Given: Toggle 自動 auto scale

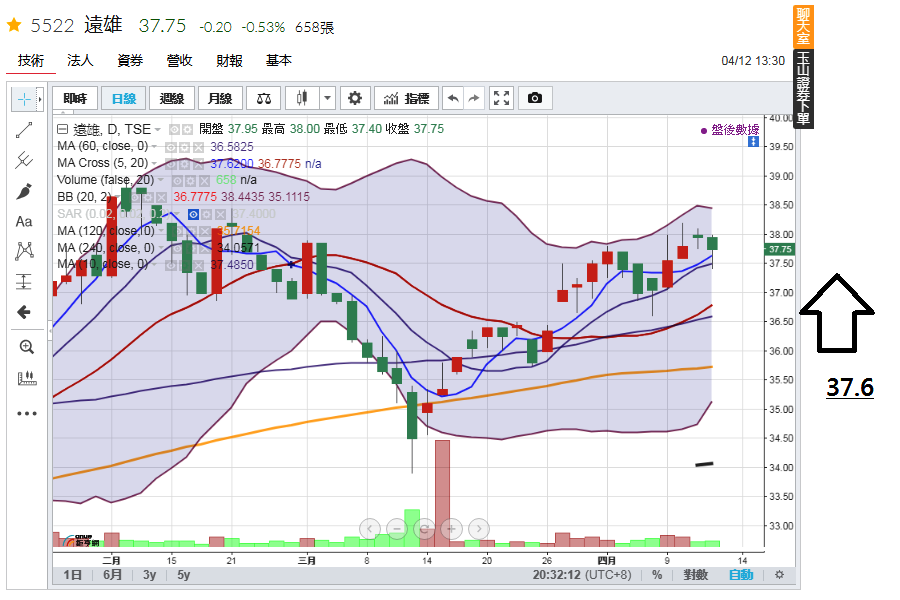Looking at the screenshot, I should point(741,575).
